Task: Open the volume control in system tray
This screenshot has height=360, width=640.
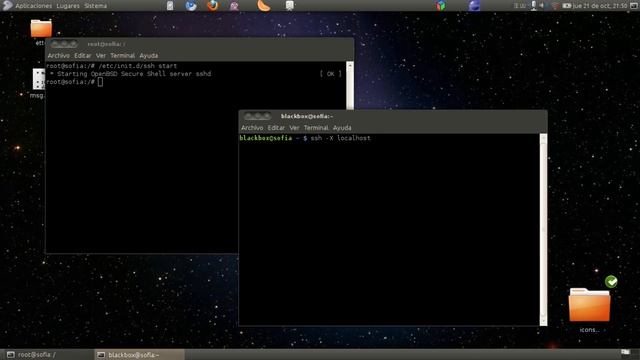Action: pos(542,5)
